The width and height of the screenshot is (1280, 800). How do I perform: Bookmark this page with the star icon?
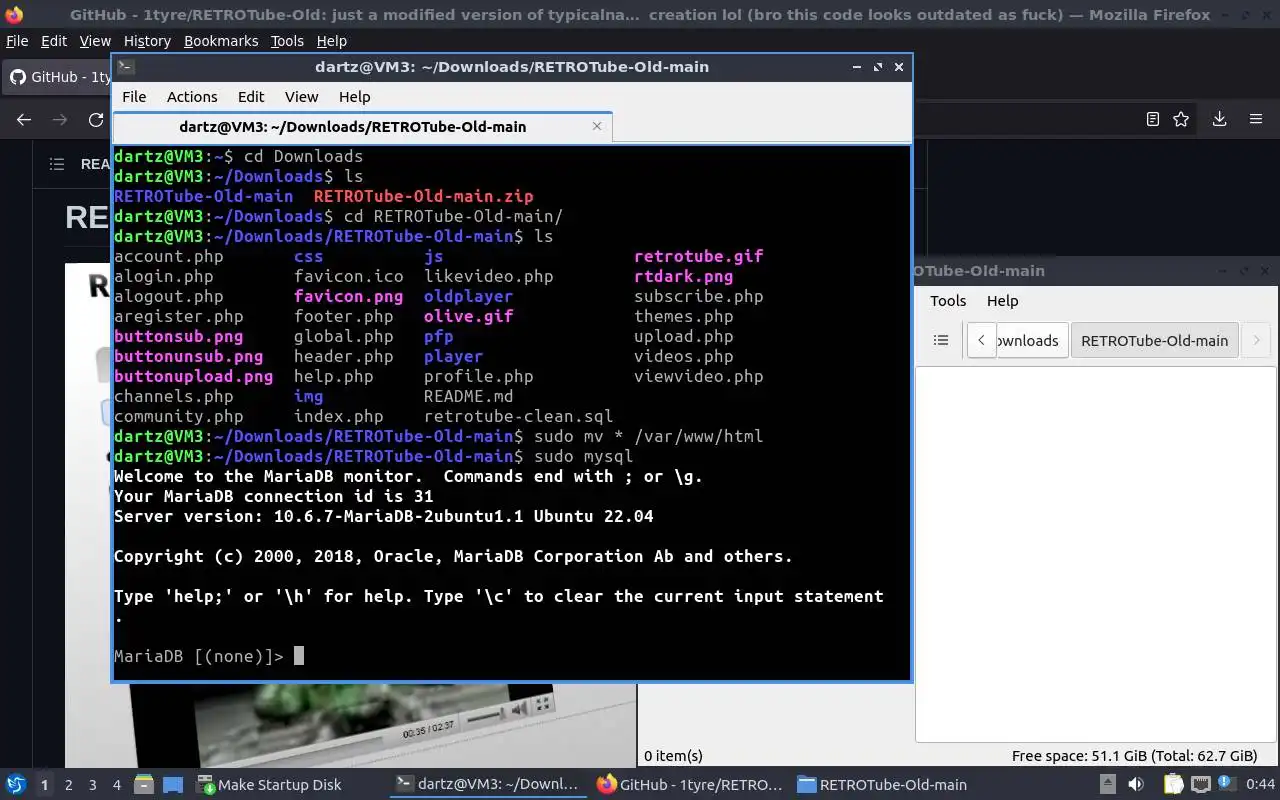(x=1181, y=119)
